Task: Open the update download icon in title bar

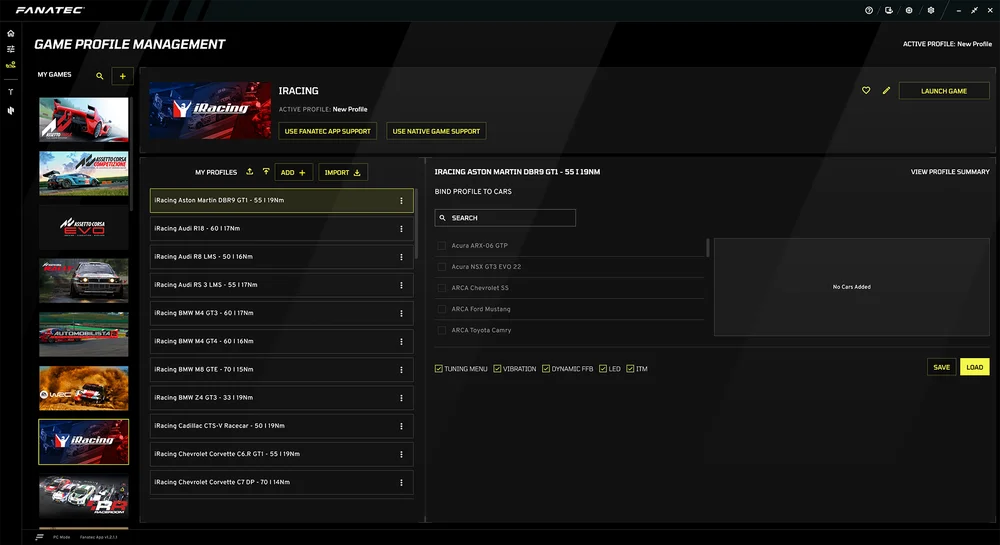Action: coord(888,10)
